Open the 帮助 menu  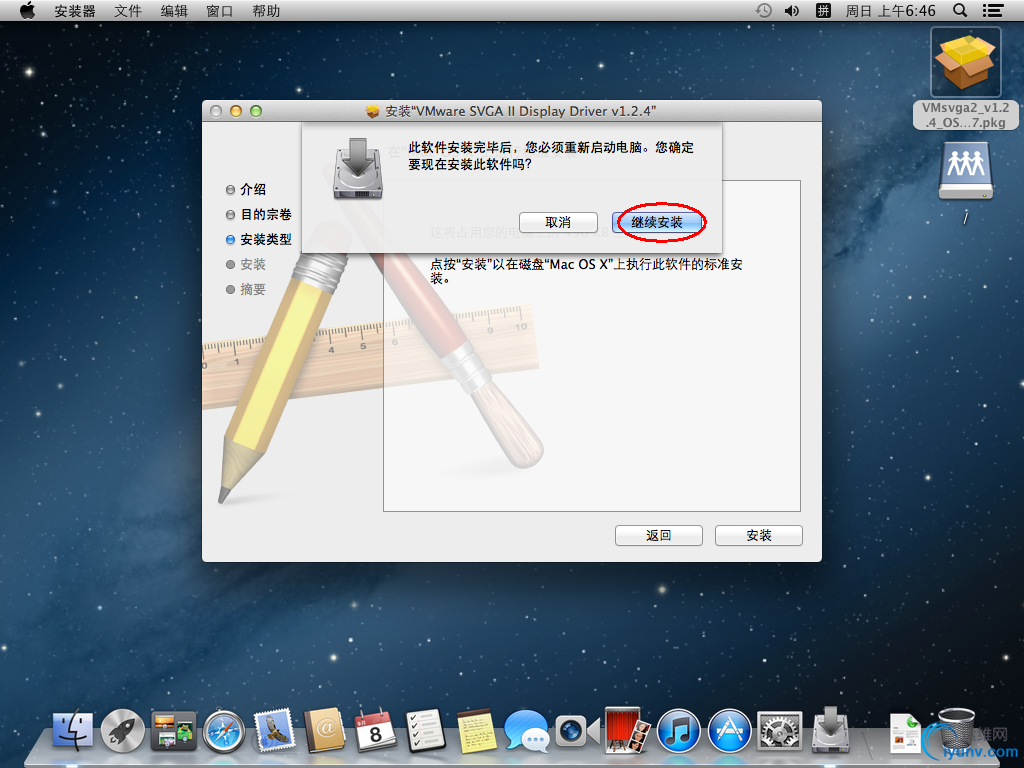pyautogui.click(x=265, y=11)
